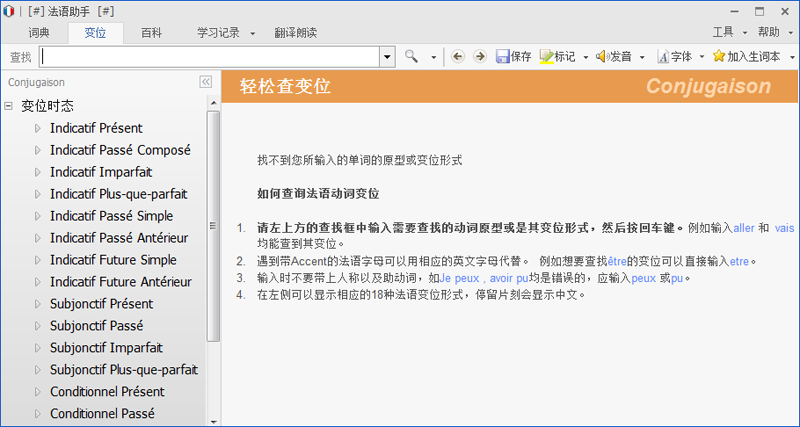800x427 pixels.
Task: Select Indicatif Future Simple in tree
Action: tap(113, 260)
